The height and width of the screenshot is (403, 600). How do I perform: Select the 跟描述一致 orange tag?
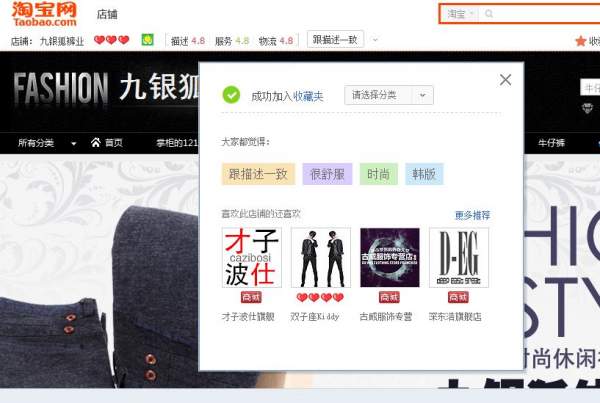pos(258,174)
